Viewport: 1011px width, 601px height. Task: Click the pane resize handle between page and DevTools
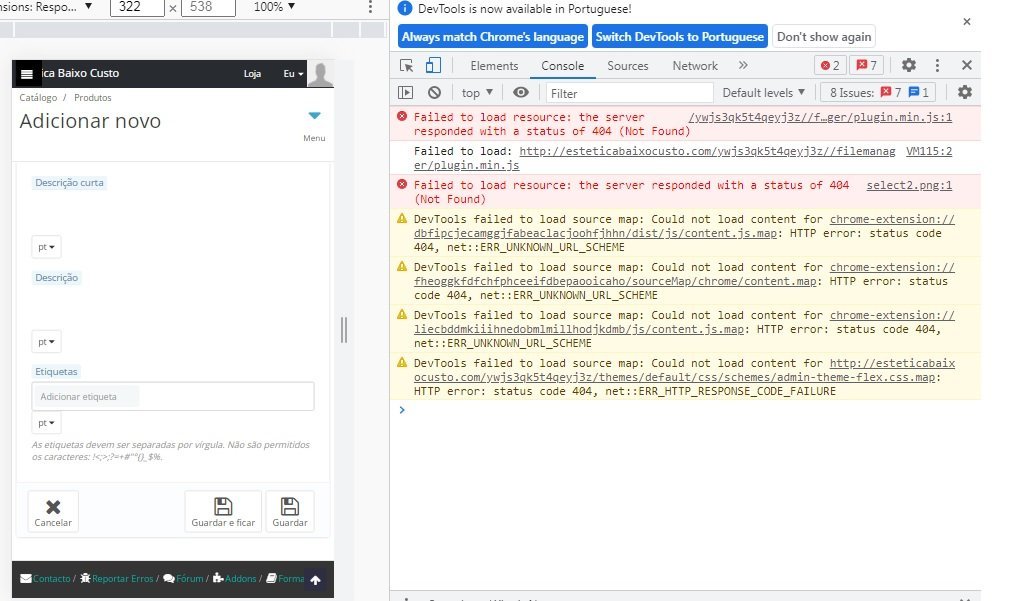[344, 330]
